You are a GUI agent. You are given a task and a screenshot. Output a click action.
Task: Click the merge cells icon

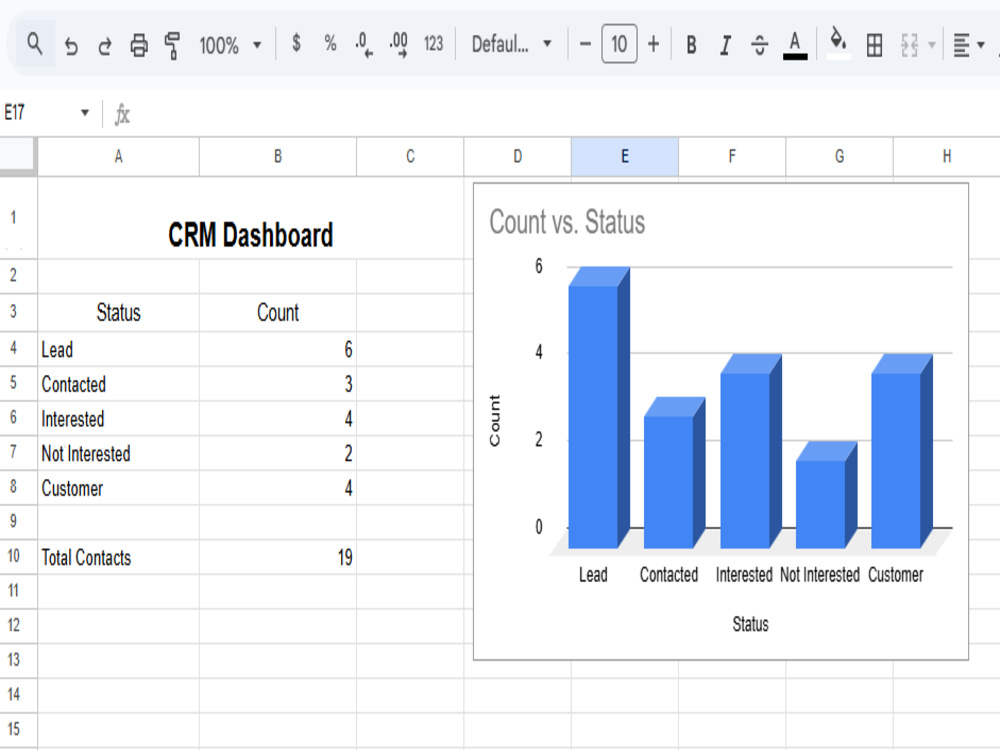click(x=909, y=45)
